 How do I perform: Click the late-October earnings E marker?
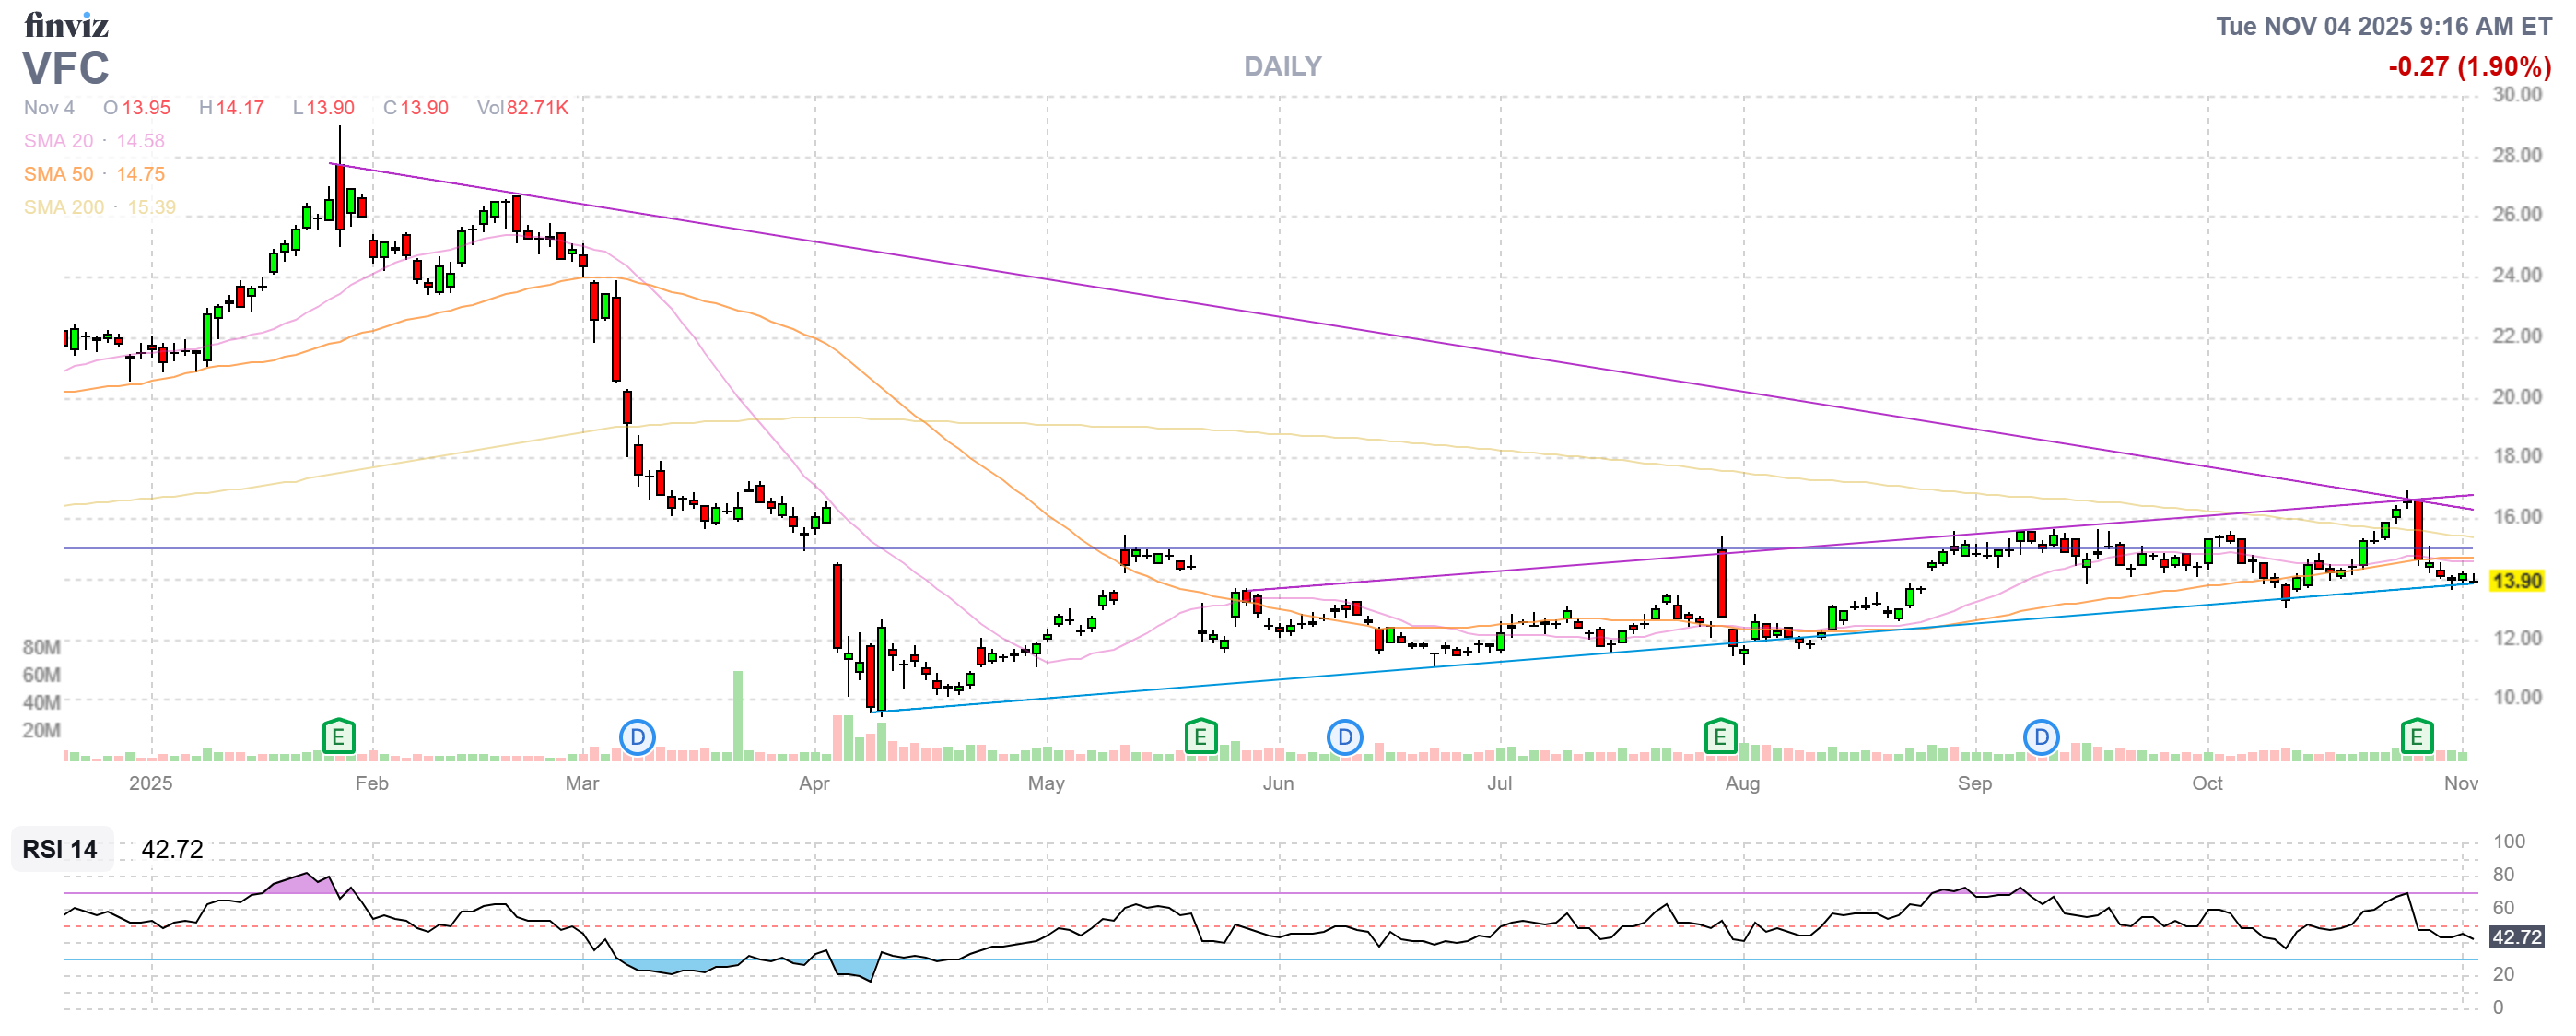click(x=2417, y=738)
